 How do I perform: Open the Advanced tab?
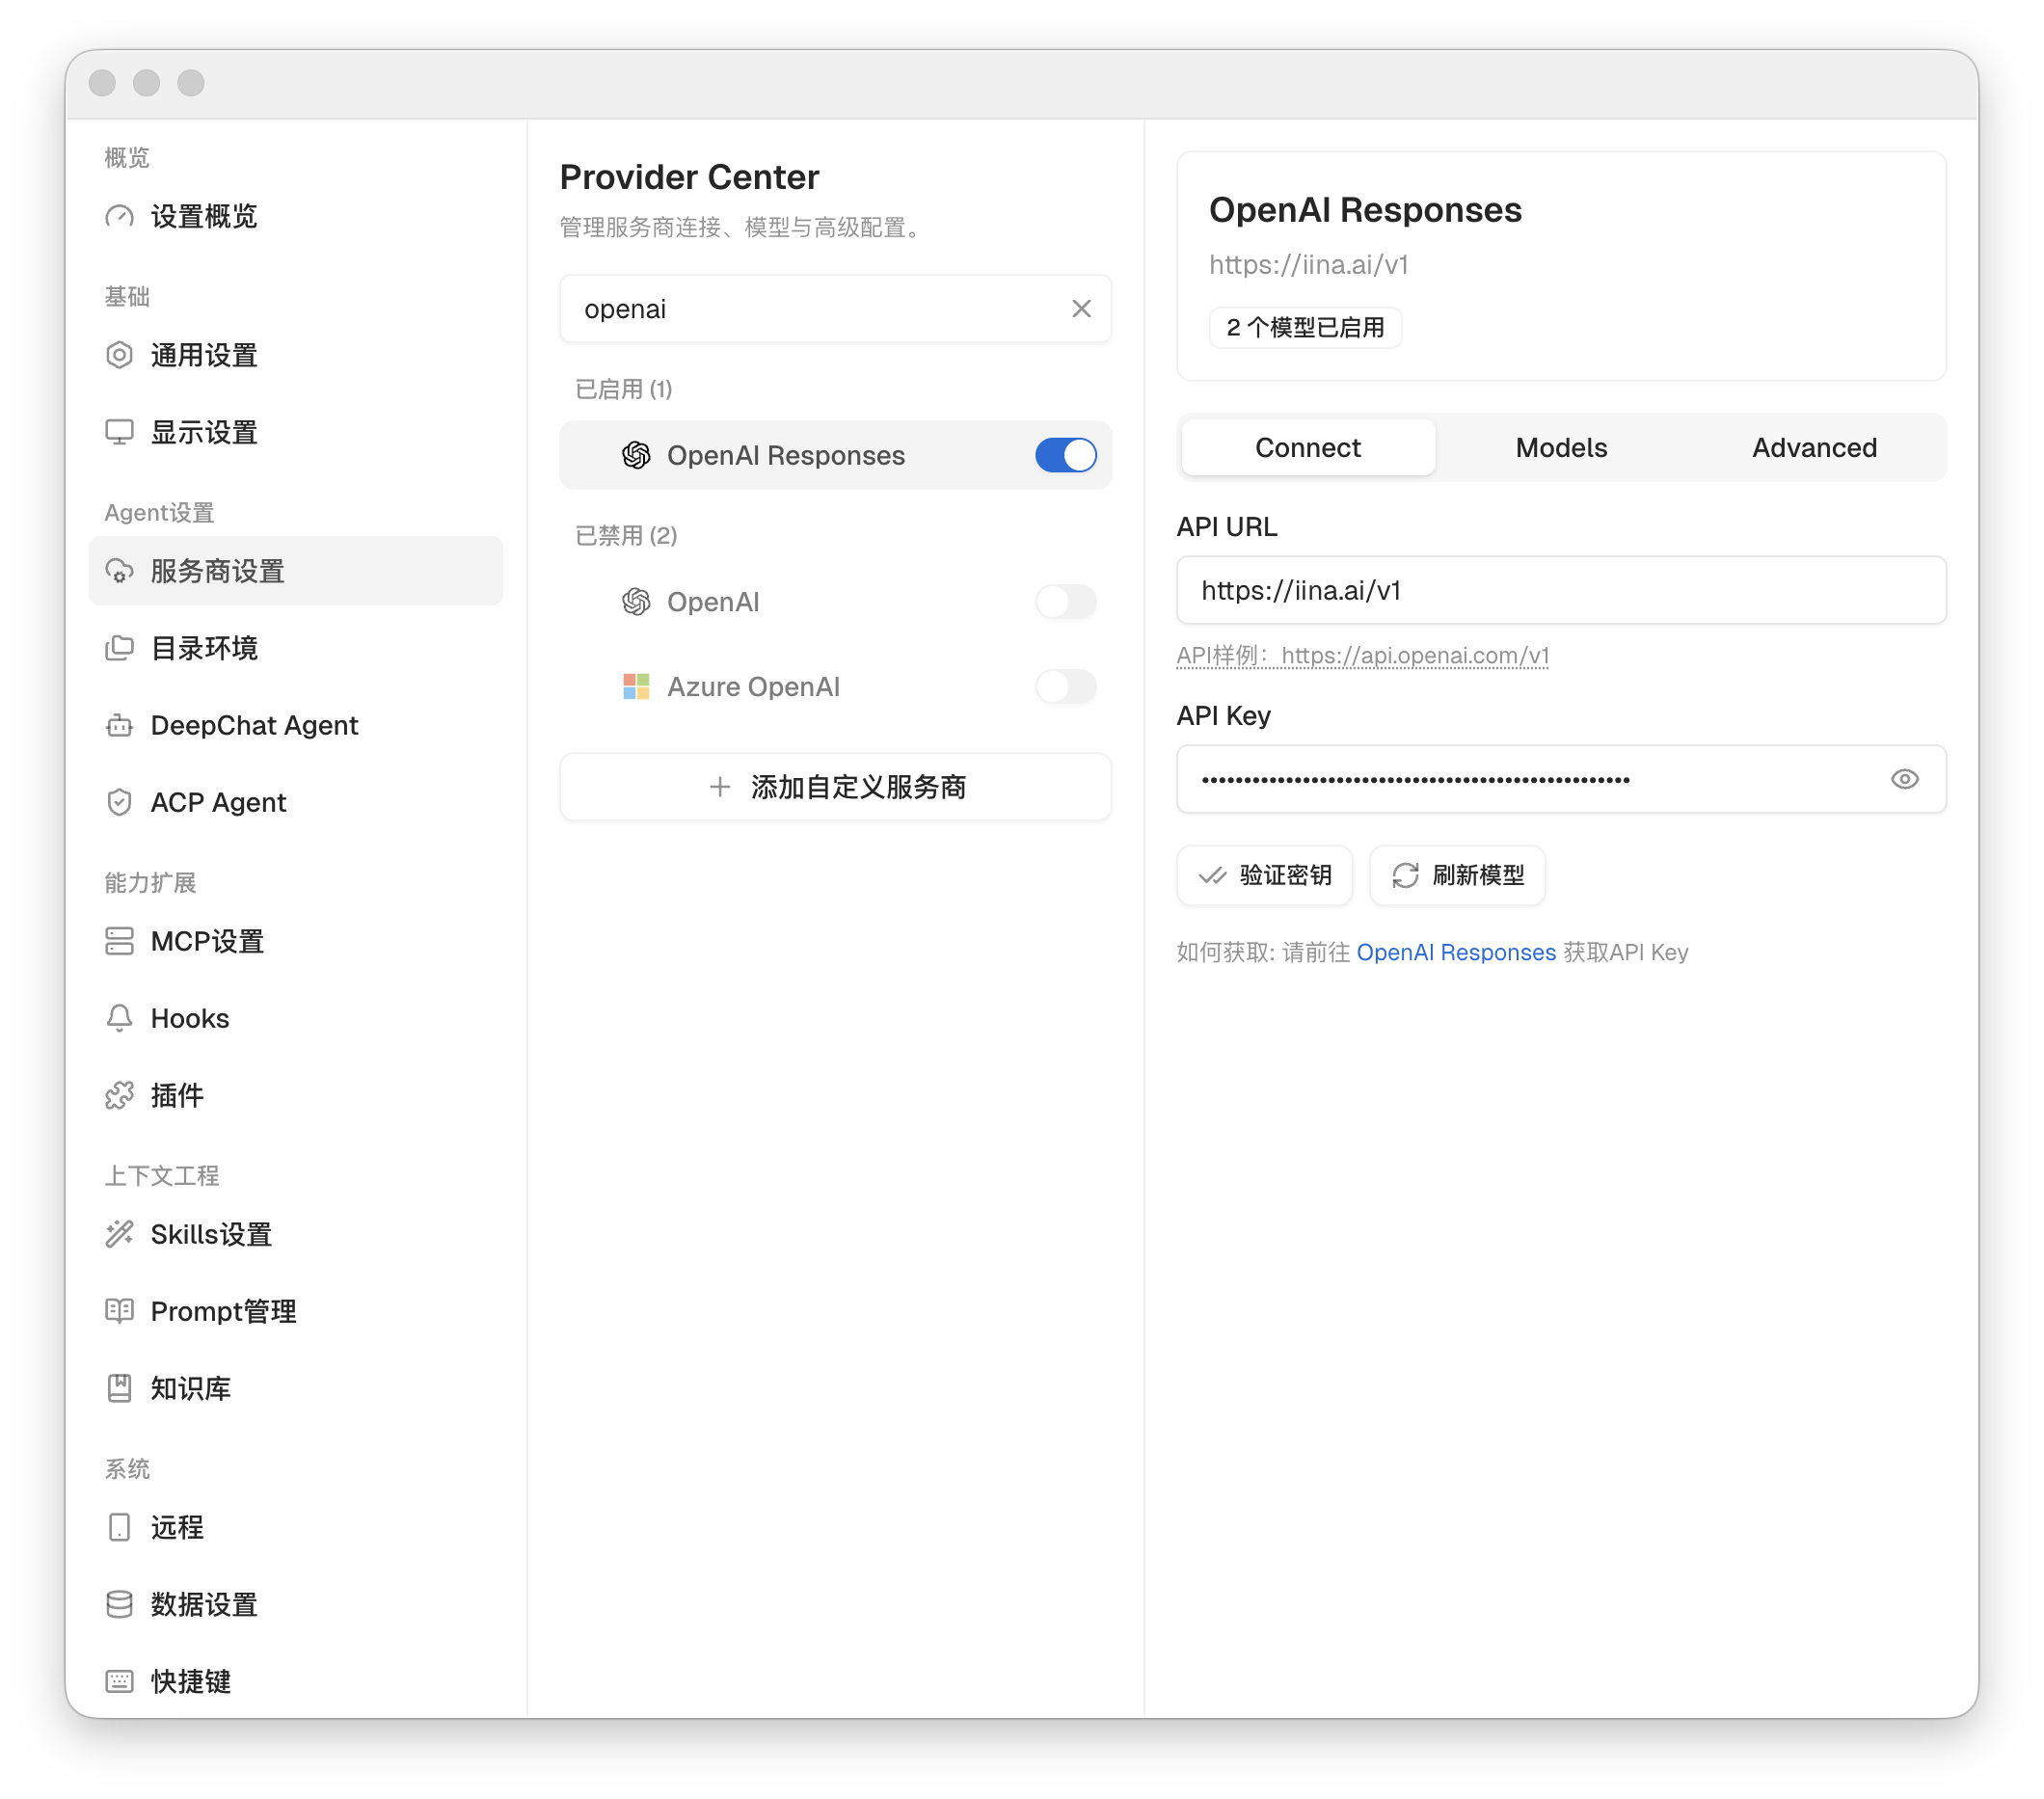pos(1814,447)
